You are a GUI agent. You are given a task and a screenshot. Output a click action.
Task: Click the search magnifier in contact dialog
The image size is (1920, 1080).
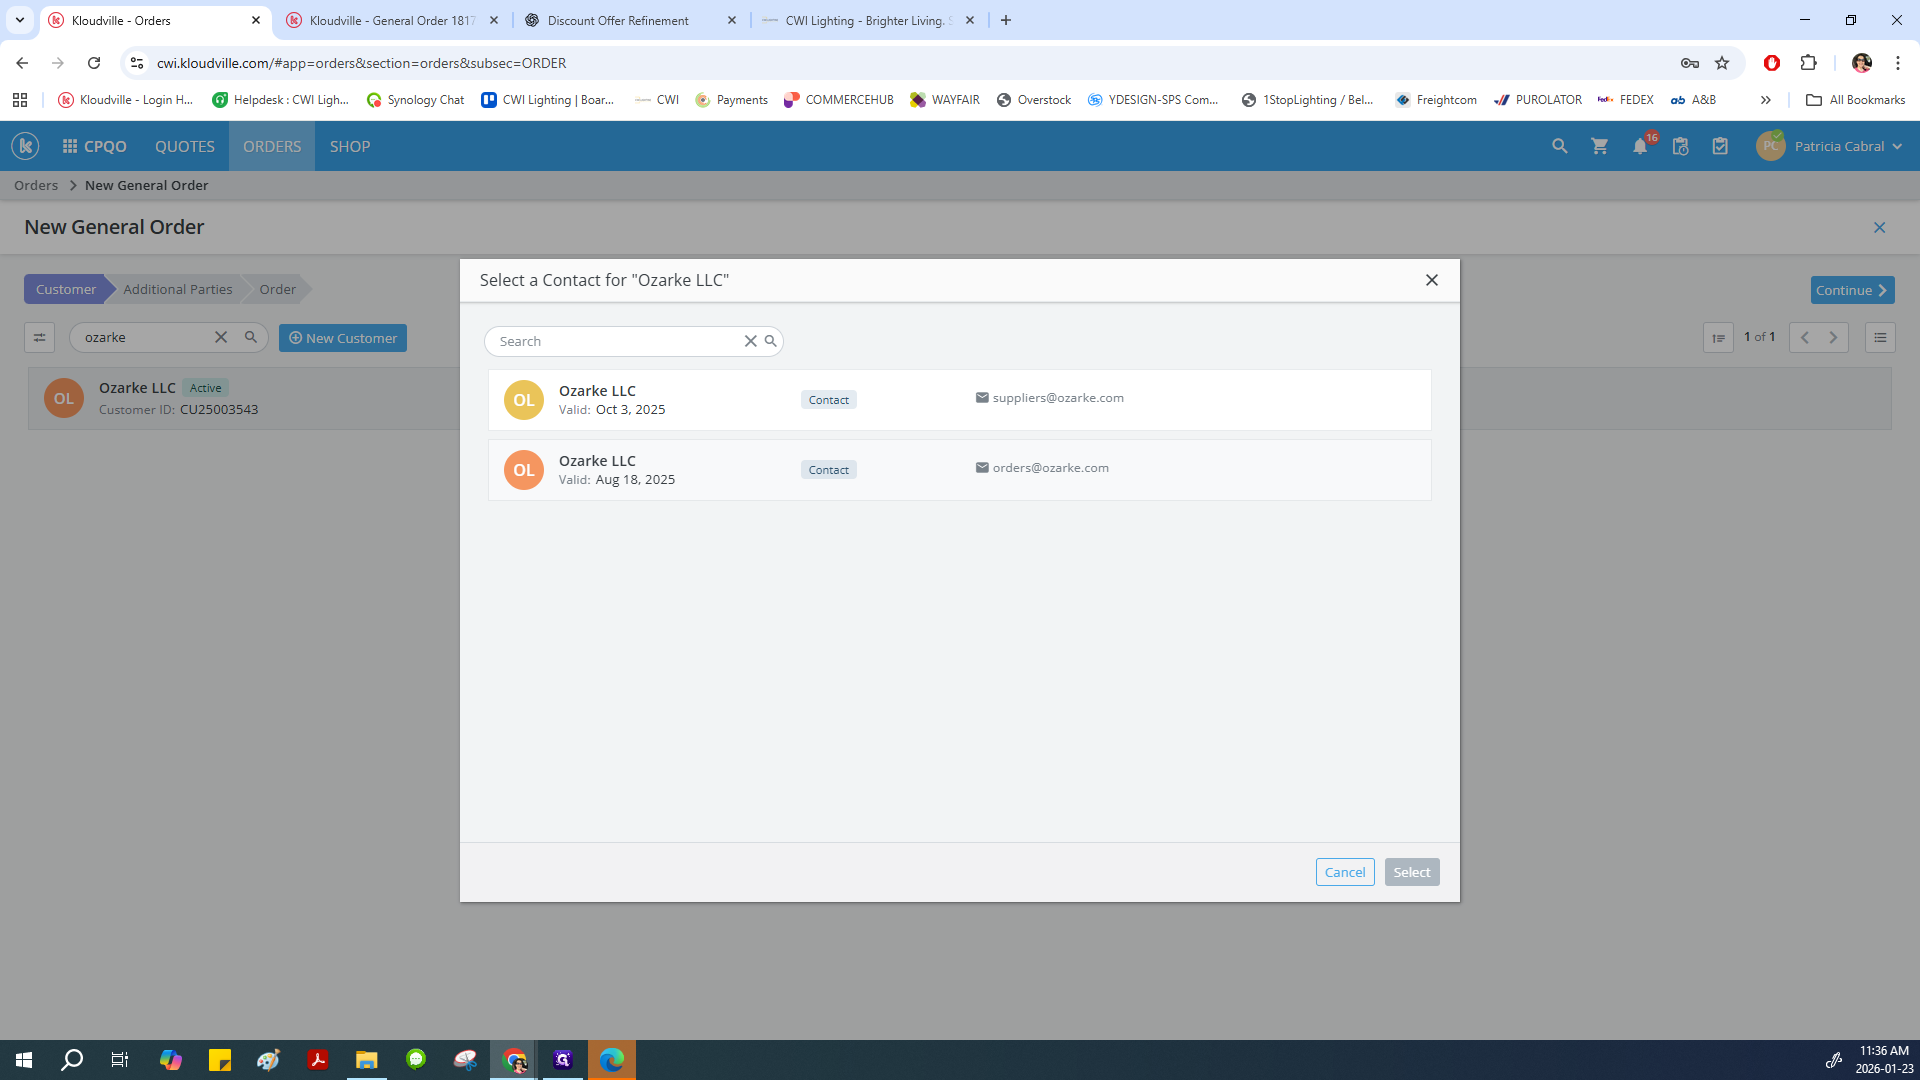pyautogui.click(x=770, y=341)
